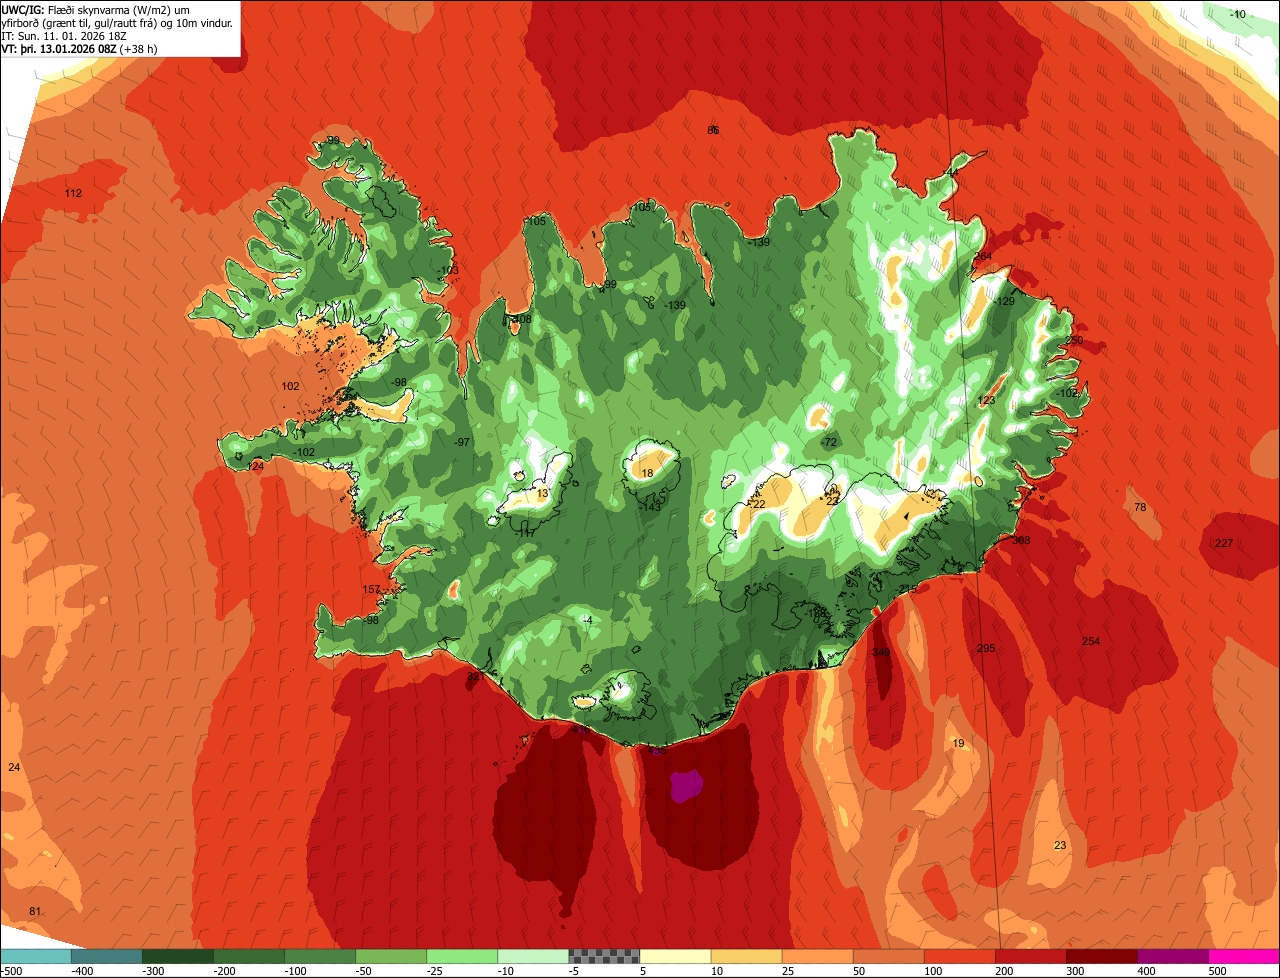Select the '78' value in eastern sea

1140,508
